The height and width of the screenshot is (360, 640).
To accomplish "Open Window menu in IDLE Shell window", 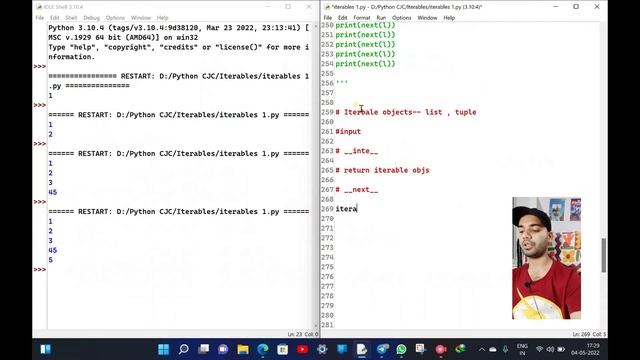I will [141, 18].
